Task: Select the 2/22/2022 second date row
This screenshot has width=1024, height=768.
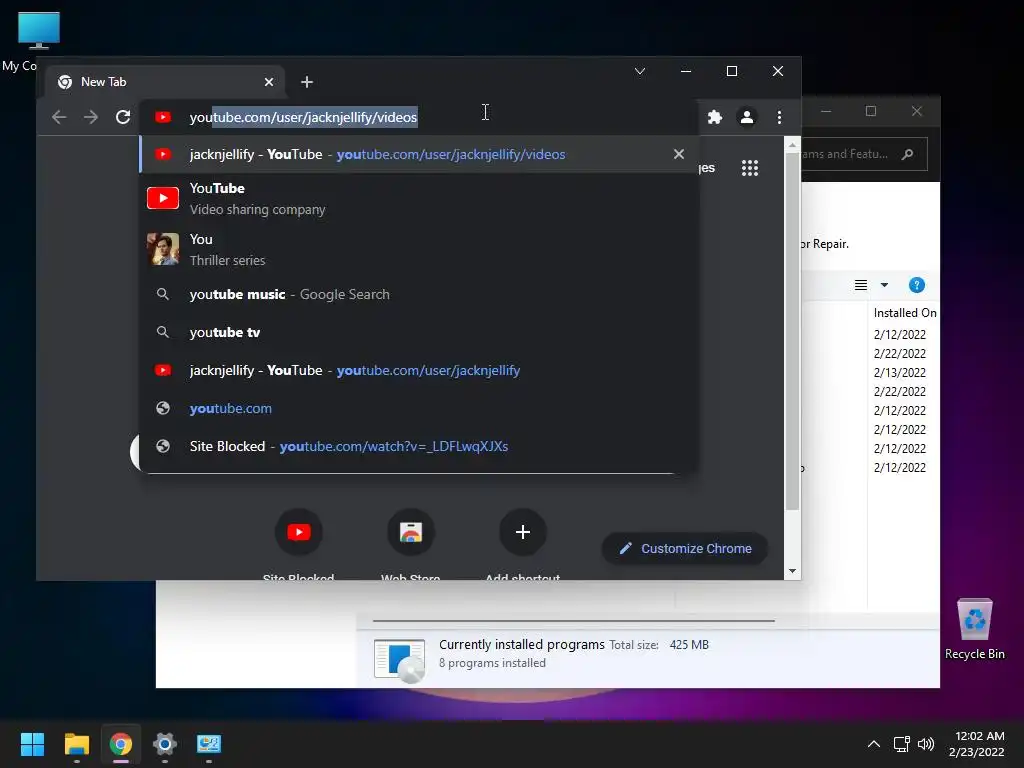Action: coord(900,391)
